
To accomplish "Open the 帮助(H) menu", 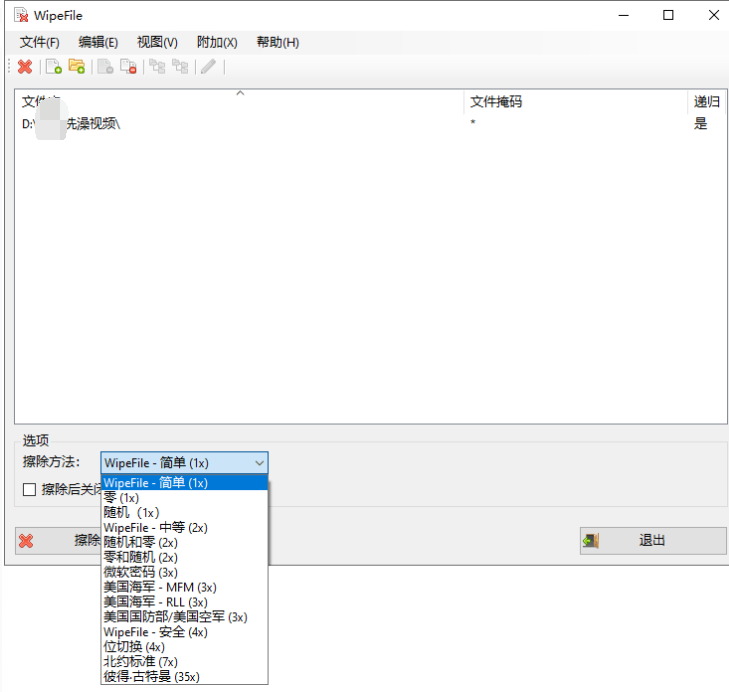I will (278, 42).
